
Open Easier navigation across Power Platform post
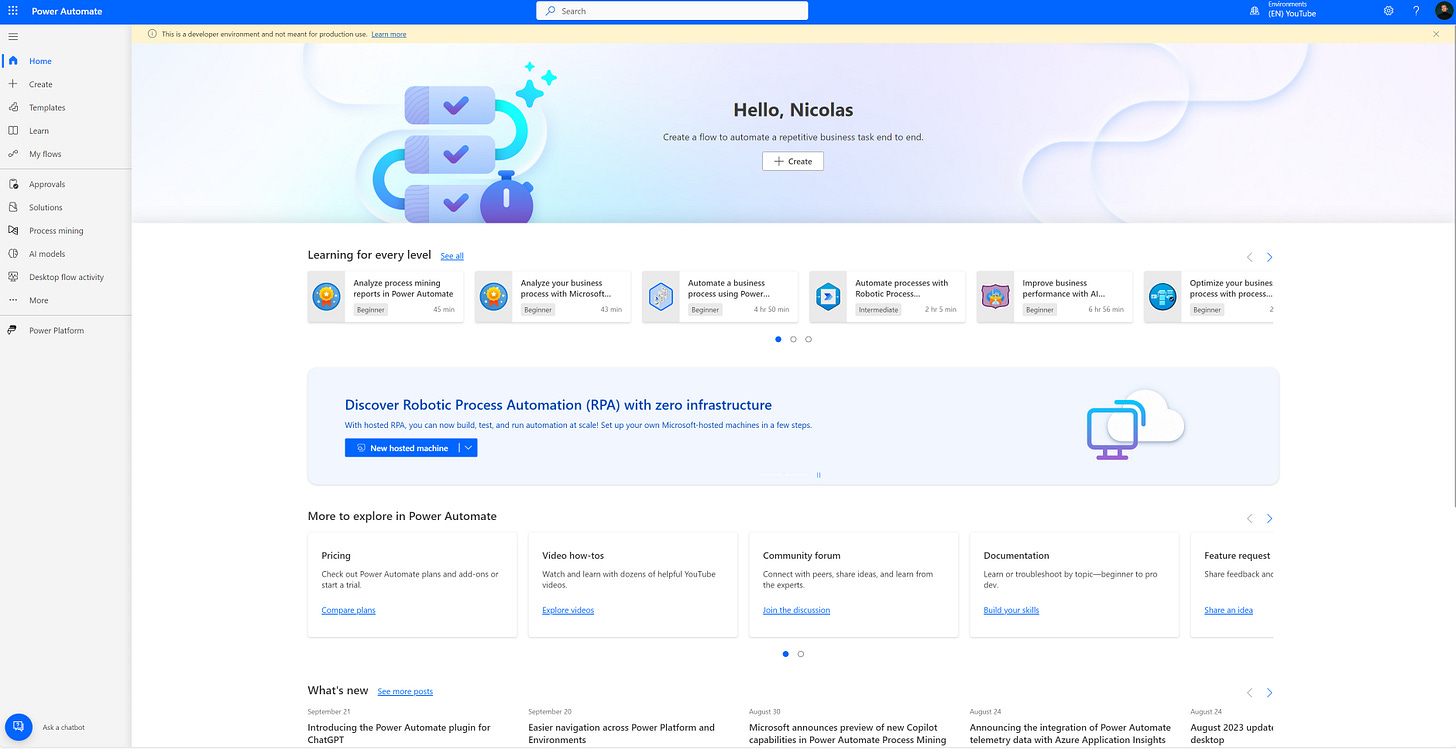point(621,733)
